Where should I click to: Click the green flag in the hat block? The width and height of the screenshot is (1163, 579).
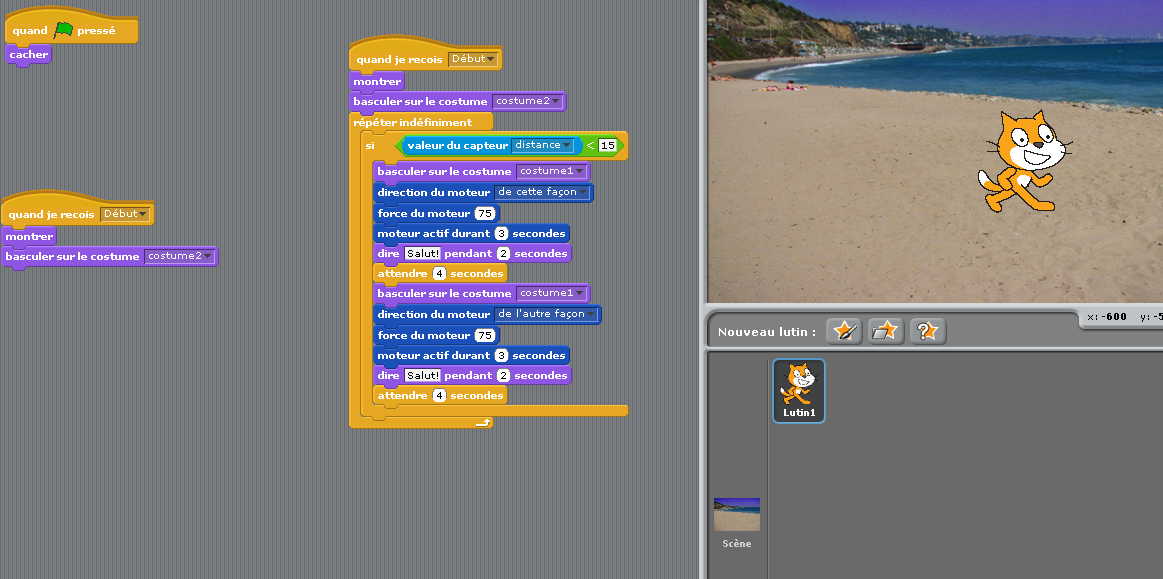coord(64,30)
